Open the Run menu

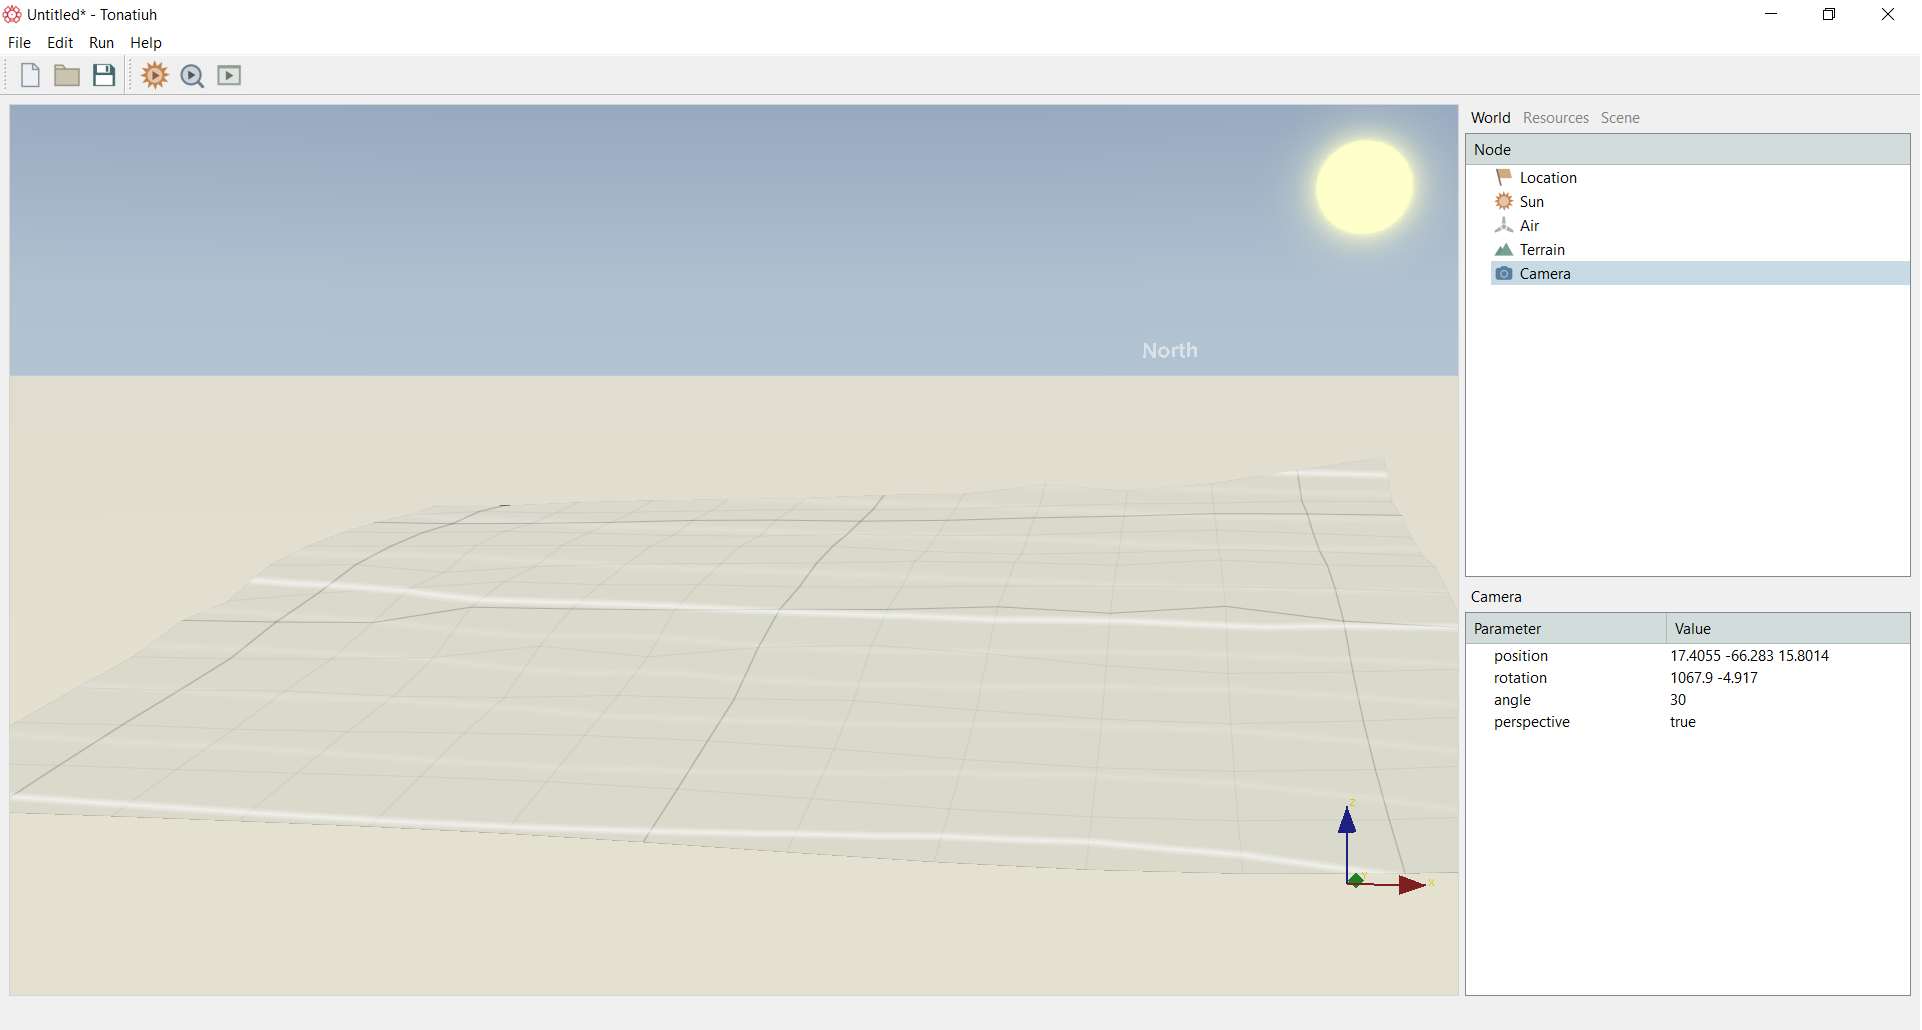(x=101, y=43)
